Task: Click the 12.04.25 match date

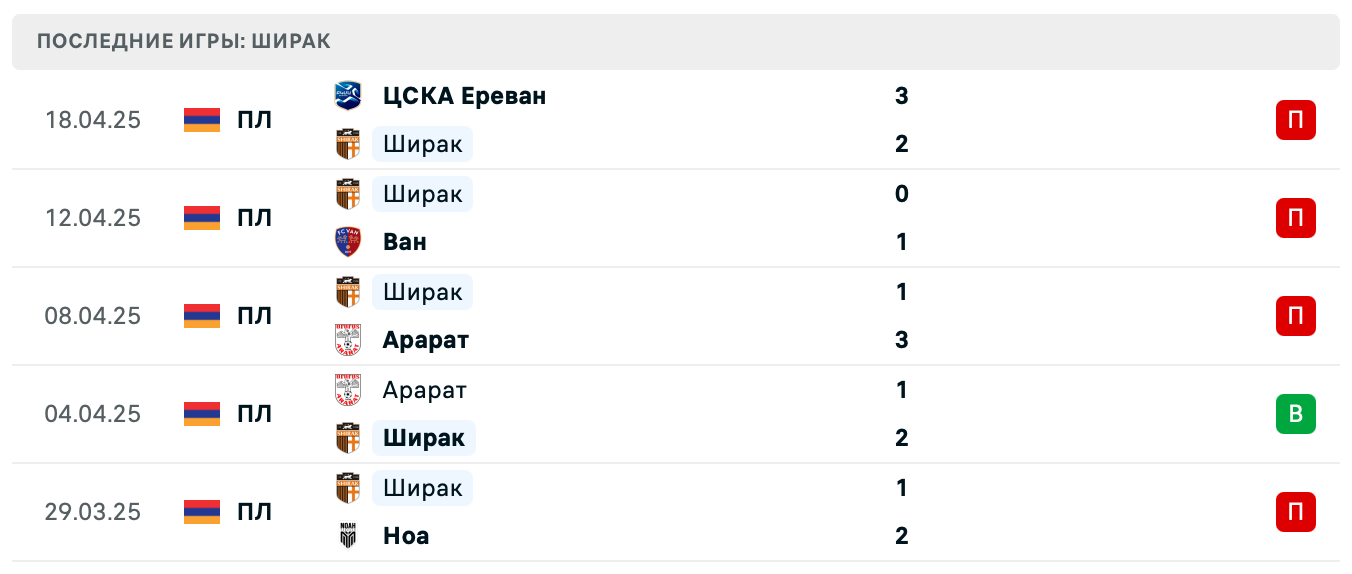Action: coord(92,218)
